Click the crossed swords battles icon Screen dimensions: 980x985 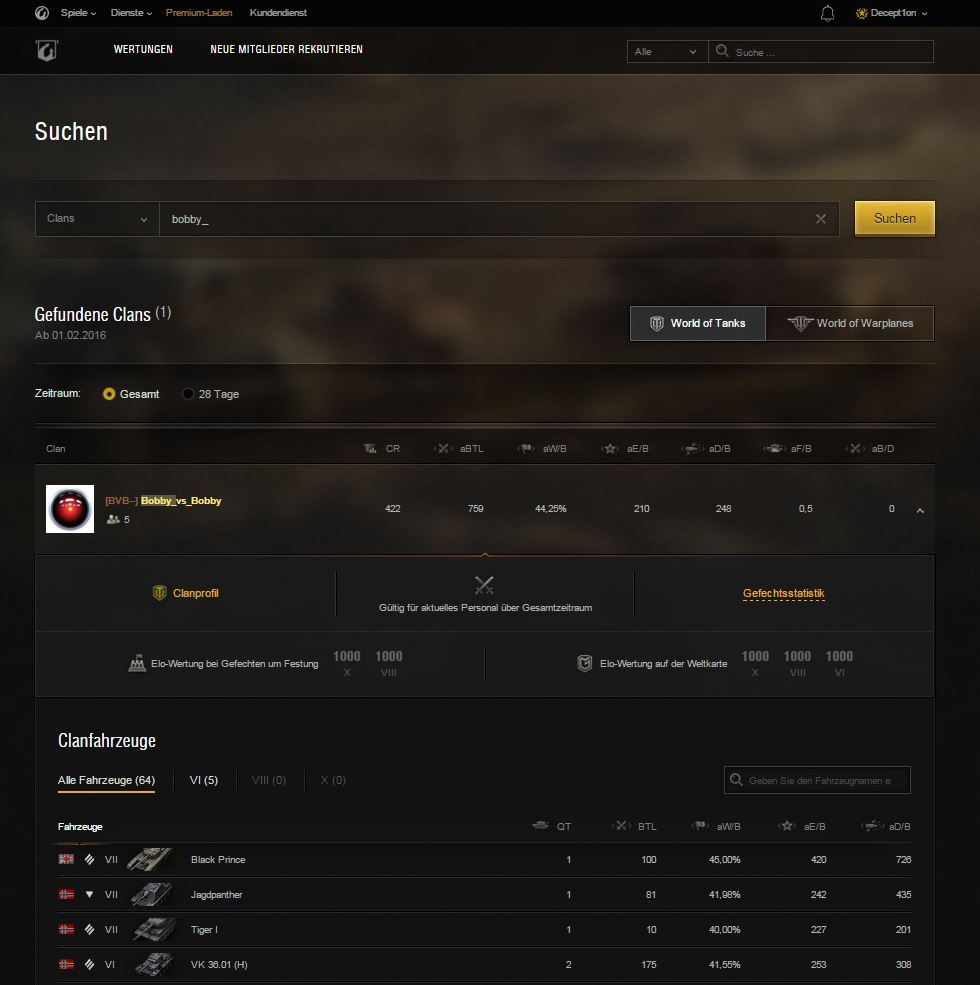(x=484, y=585)
